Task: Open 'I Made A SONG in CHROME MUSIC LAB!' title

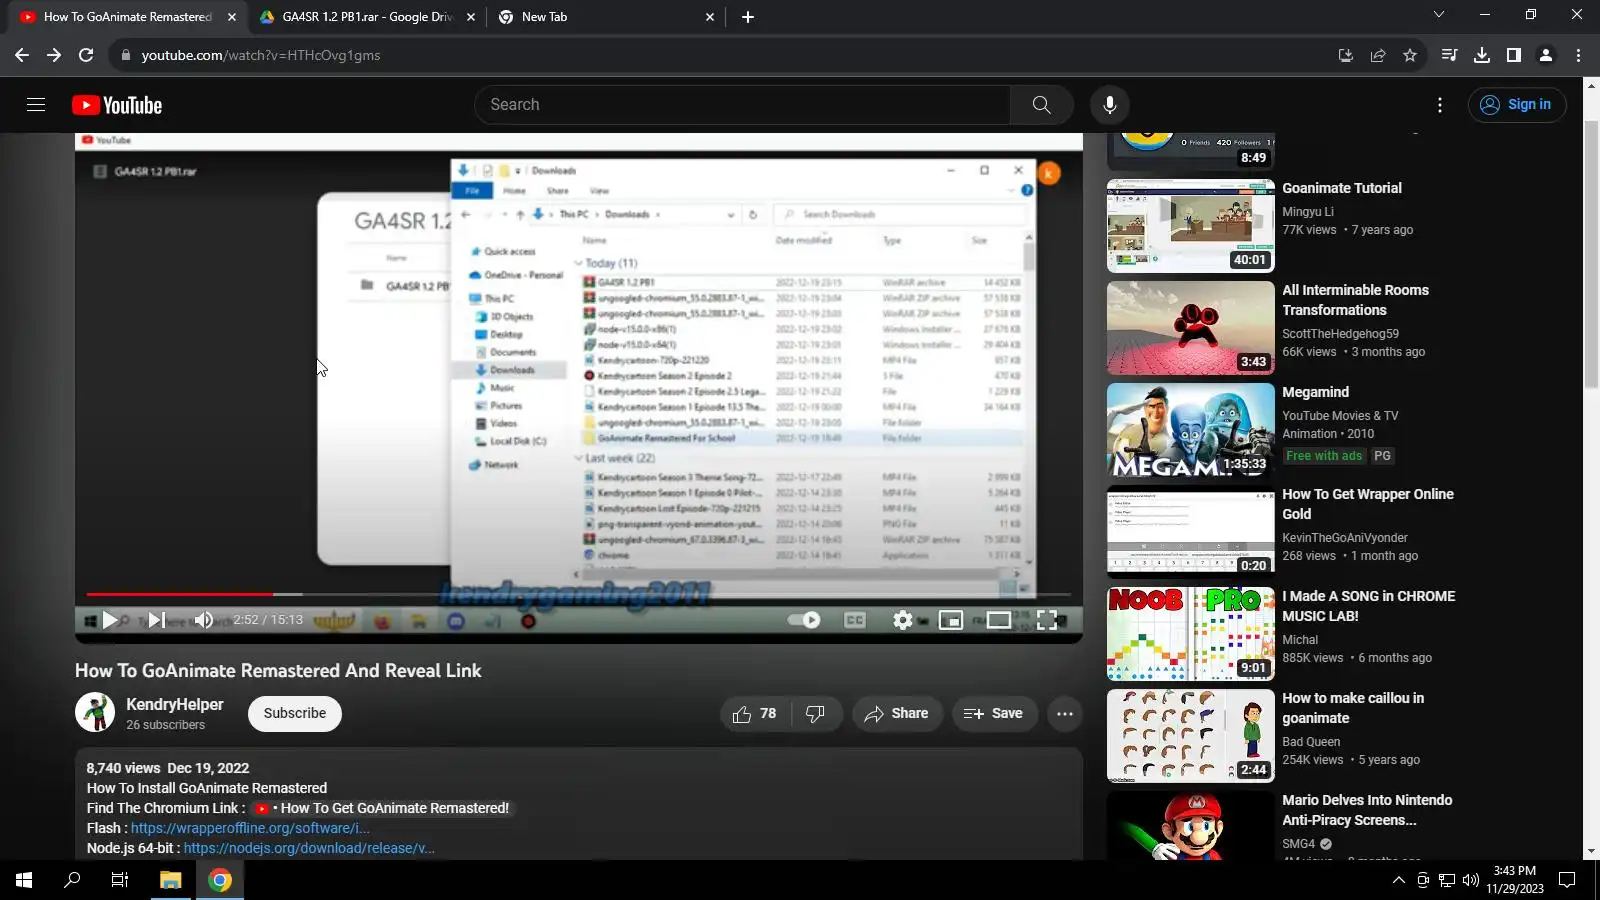Action: pyautogui.click(x=1369, y=606)
